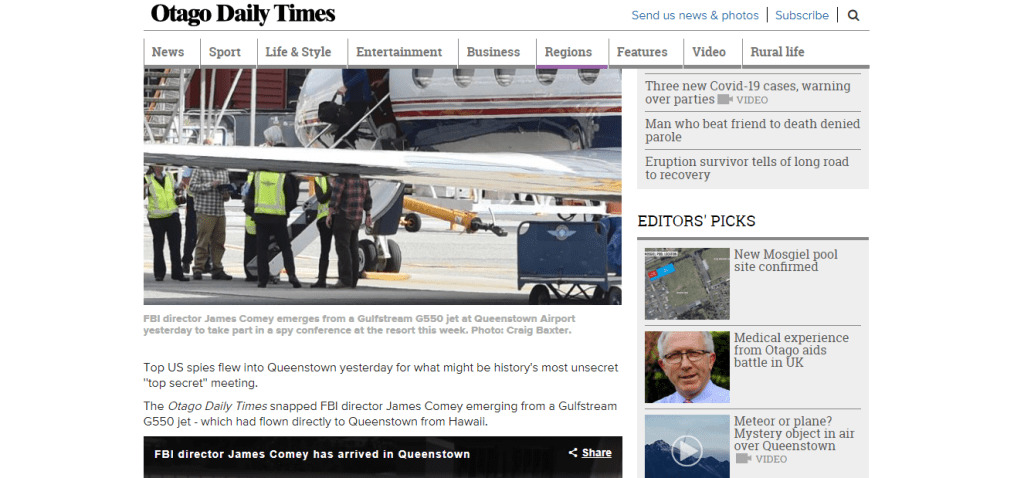The height and width of the screenshot is (478, 1024).
Task: Click Send us news & photos link
Action: (695, 15)
